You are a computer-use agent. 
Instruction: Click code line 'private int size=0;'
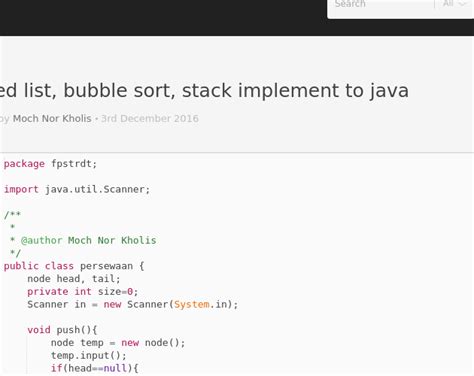tap(83, 292)
